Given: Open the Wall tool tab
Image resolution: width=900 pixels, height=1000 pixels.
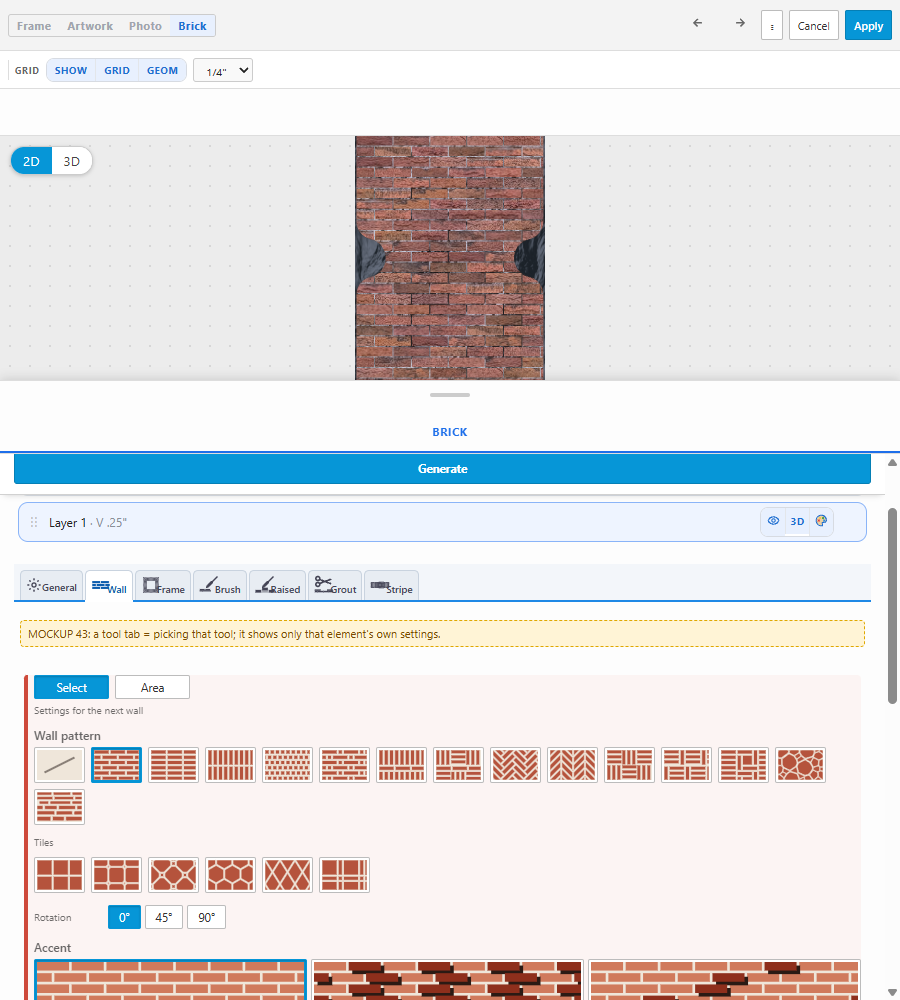Looking at the screenshot, I should pyautogui.click(x=109, y=586).
